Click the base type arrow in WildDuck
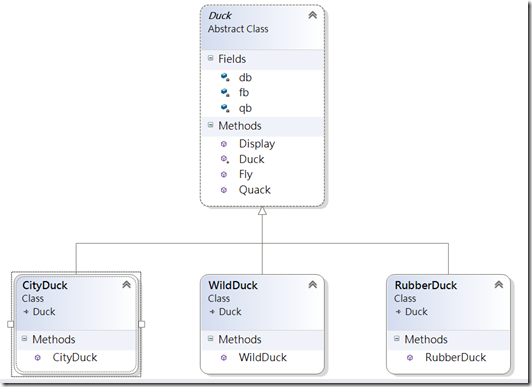The image size is (532, 387). (x=212, y=311)
